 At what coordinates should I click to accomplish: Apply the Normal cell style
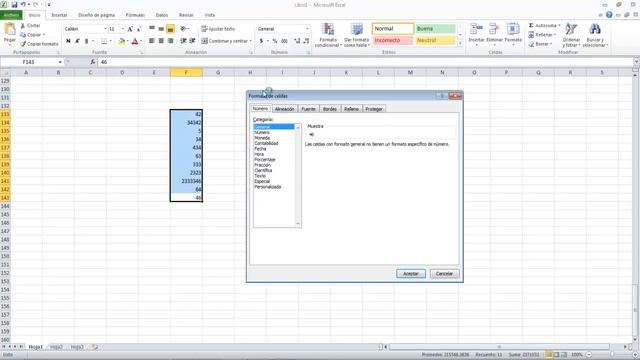(x=393, y=29)
